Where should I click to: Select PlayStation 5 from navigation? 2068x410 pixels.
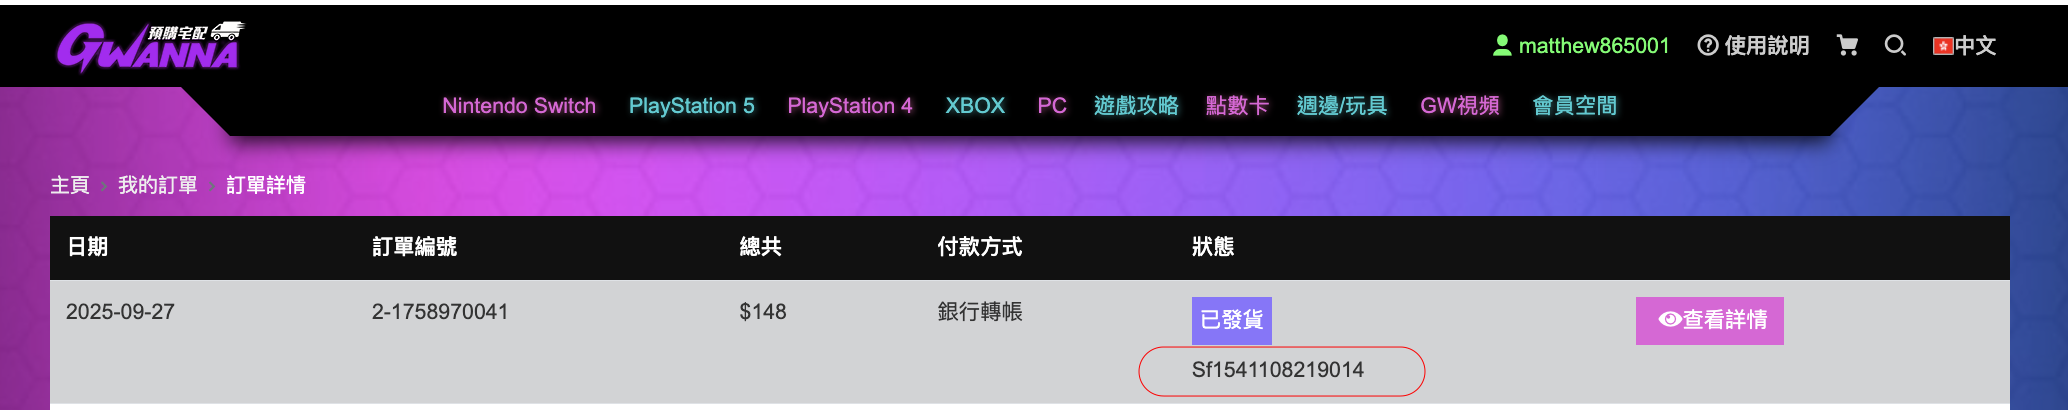[691, 106]
